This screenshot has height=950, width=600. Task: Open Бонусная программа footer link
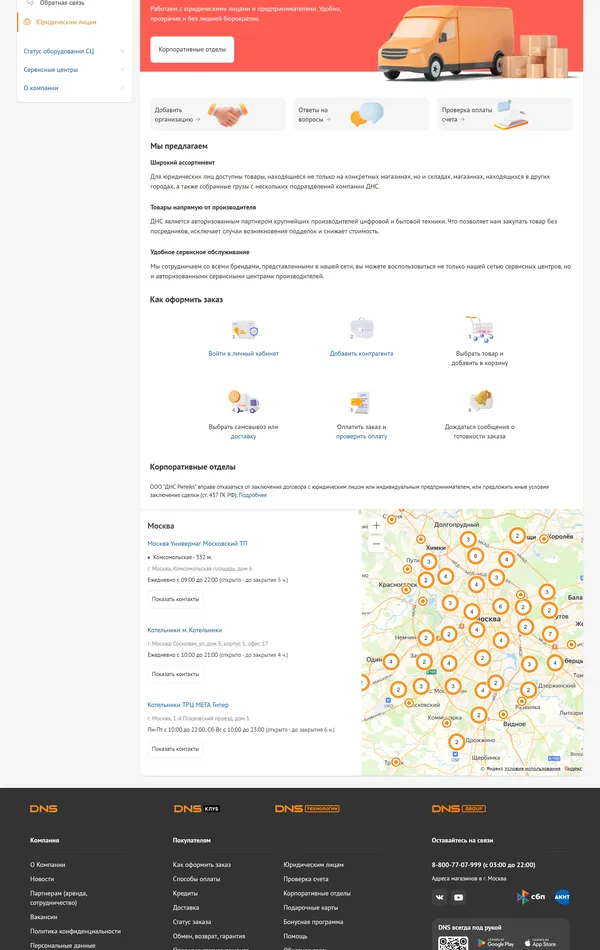(x=313, y=922)
